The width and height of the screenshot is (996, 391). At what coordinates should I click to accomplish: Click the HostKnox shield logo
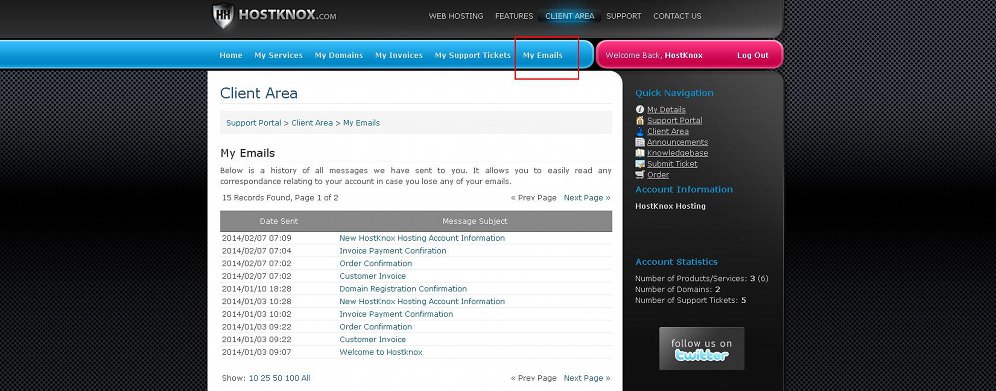point(223,16)
